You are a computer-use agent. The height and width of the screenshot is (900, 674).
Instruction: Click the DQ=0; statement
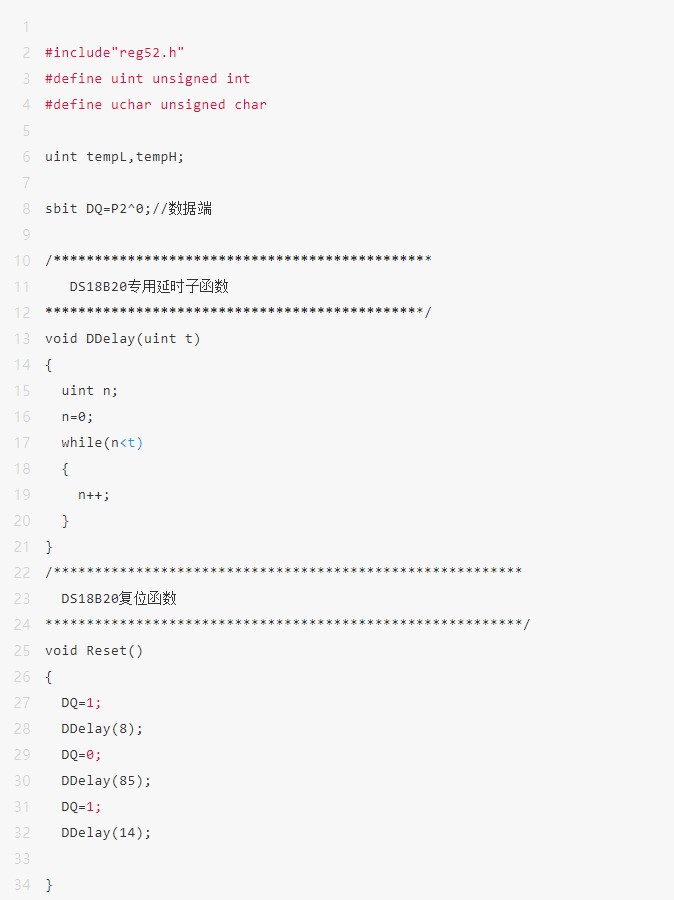81,754
